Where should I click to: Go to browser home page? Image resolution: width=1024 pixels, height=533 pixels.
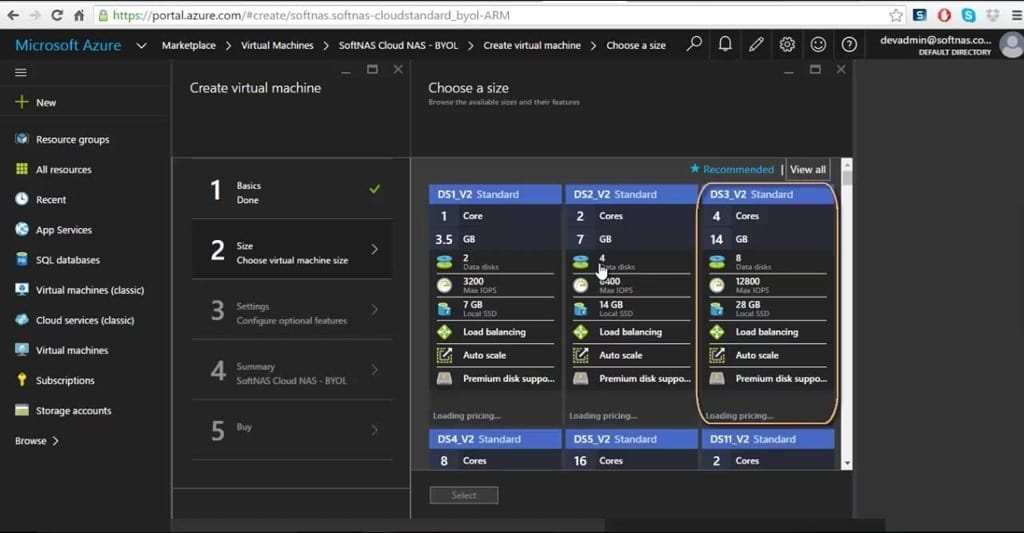pyautogui.click(x=79, y=15)
